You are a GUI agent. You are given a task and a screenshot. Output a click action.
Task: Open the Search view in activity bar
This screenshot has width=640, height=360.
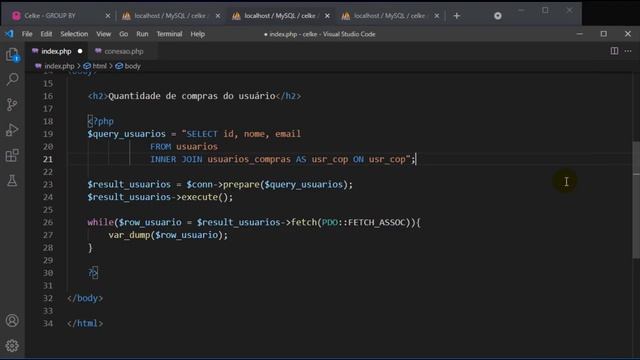coord(12,80)
